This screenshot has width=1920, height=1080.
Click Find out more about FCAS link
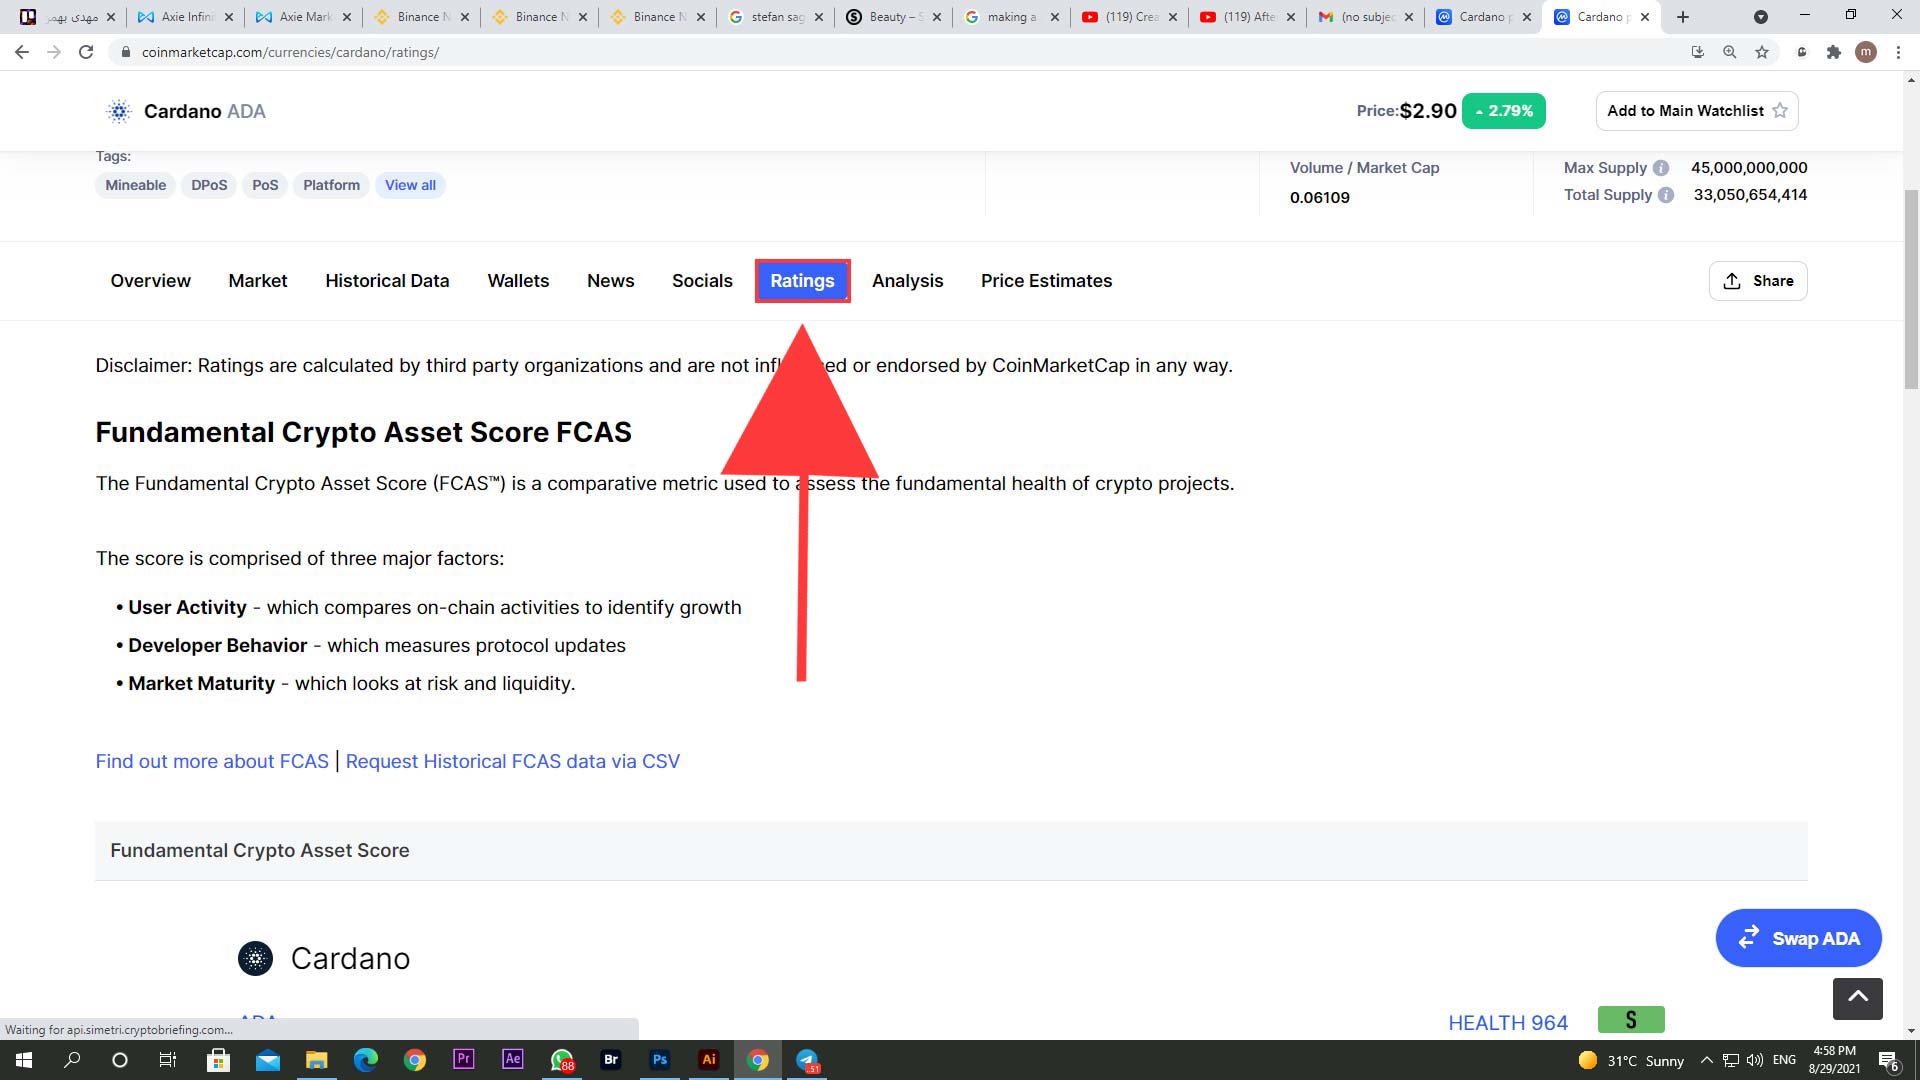tap(212, 761)
